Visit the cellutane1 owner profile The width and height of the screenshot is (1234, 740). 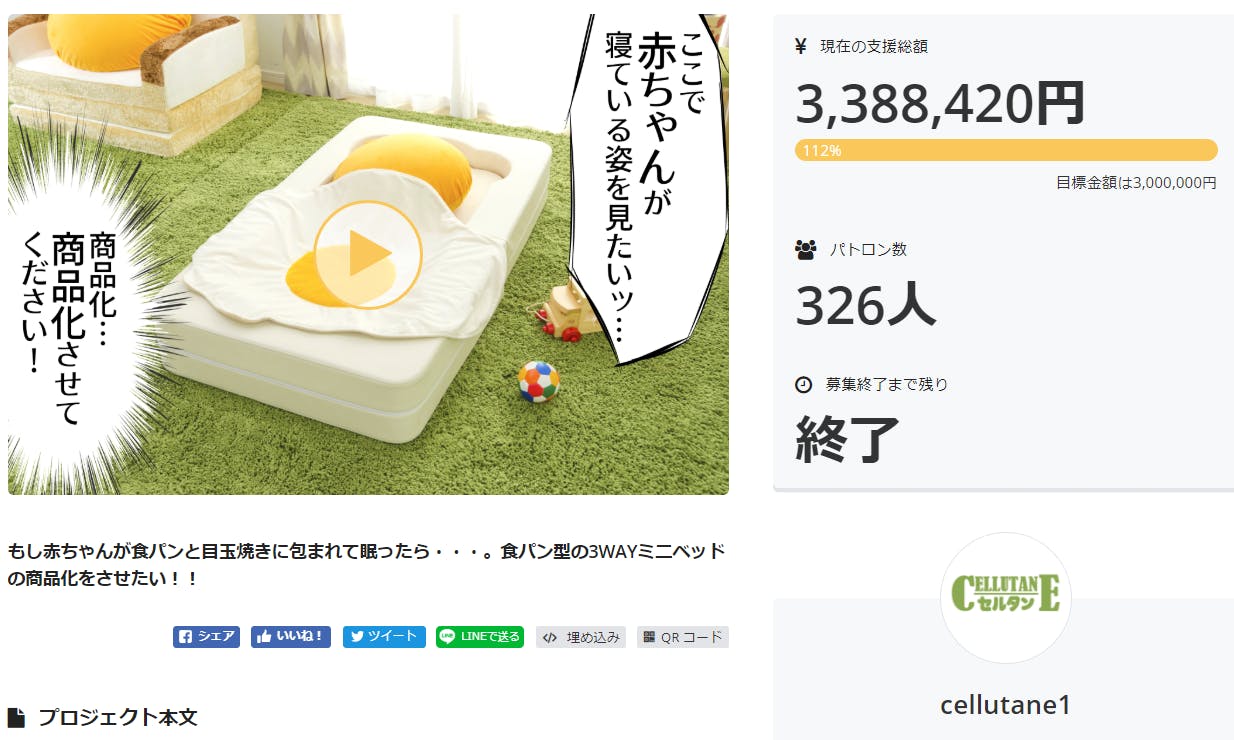[x=1005, y=705]
